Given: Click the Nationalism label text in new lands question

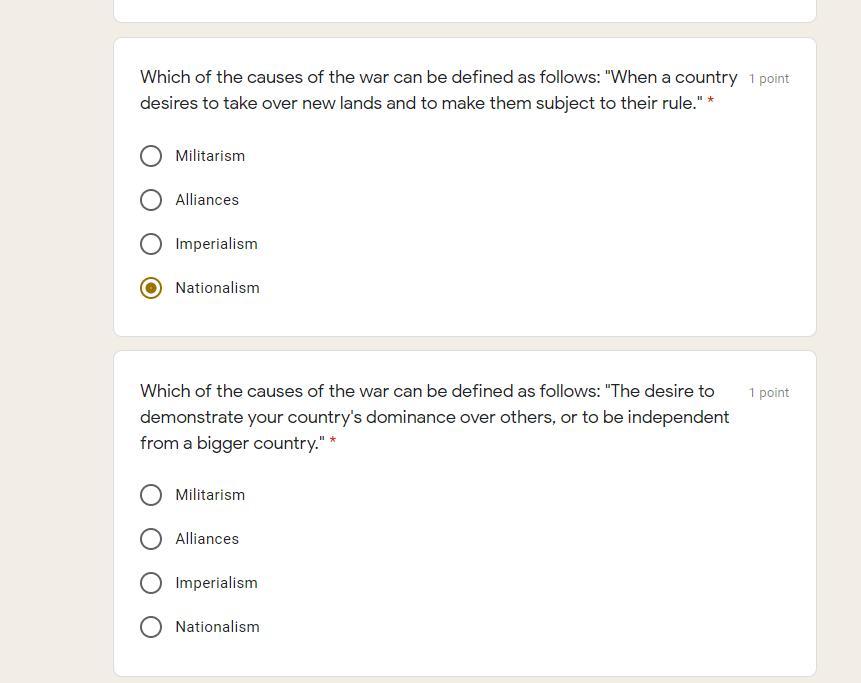Looking at the screenshot, I should (x=217, y=288).
